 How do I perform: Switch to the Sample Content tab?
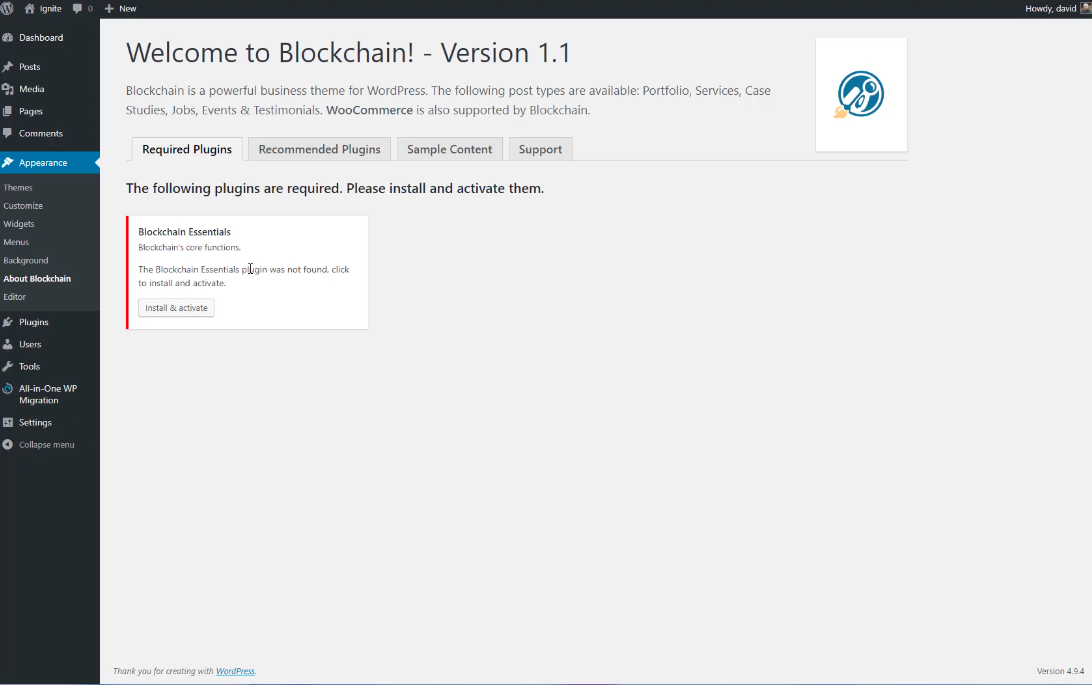(449, 149)
